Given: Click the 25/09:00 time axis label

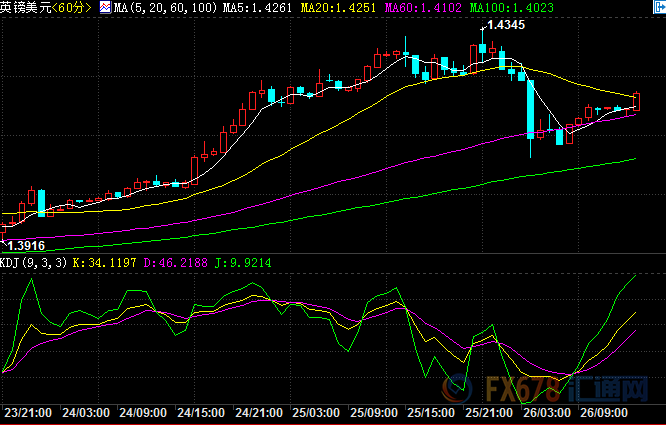Looking at the screenshot, I should pos(374,413).
